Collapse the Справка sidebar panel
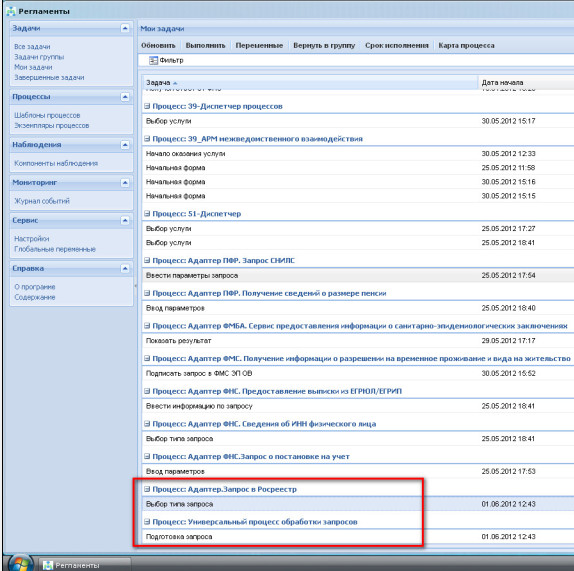574x571 pixels. [x=125, y=269]
